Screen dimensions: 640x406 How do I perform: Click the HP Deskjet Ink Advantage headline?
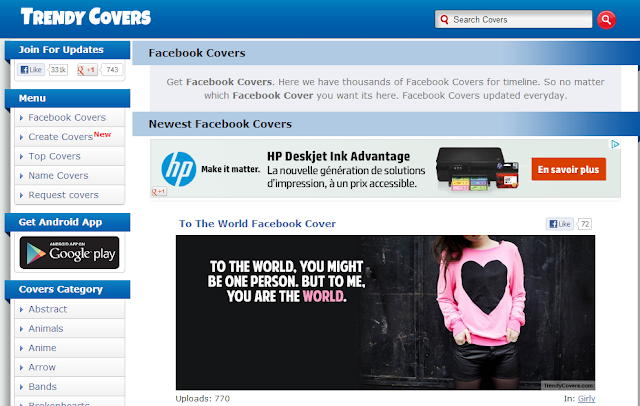tap(338, 156)
